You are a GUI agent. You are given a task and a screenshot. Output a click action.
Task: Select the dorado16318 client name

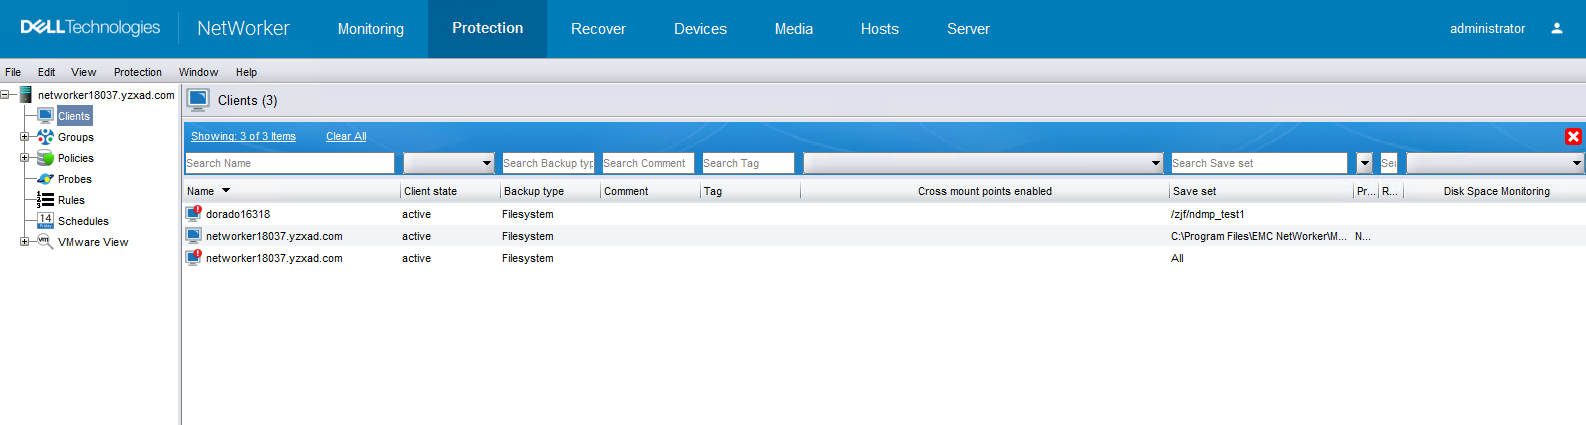point(238,214)
